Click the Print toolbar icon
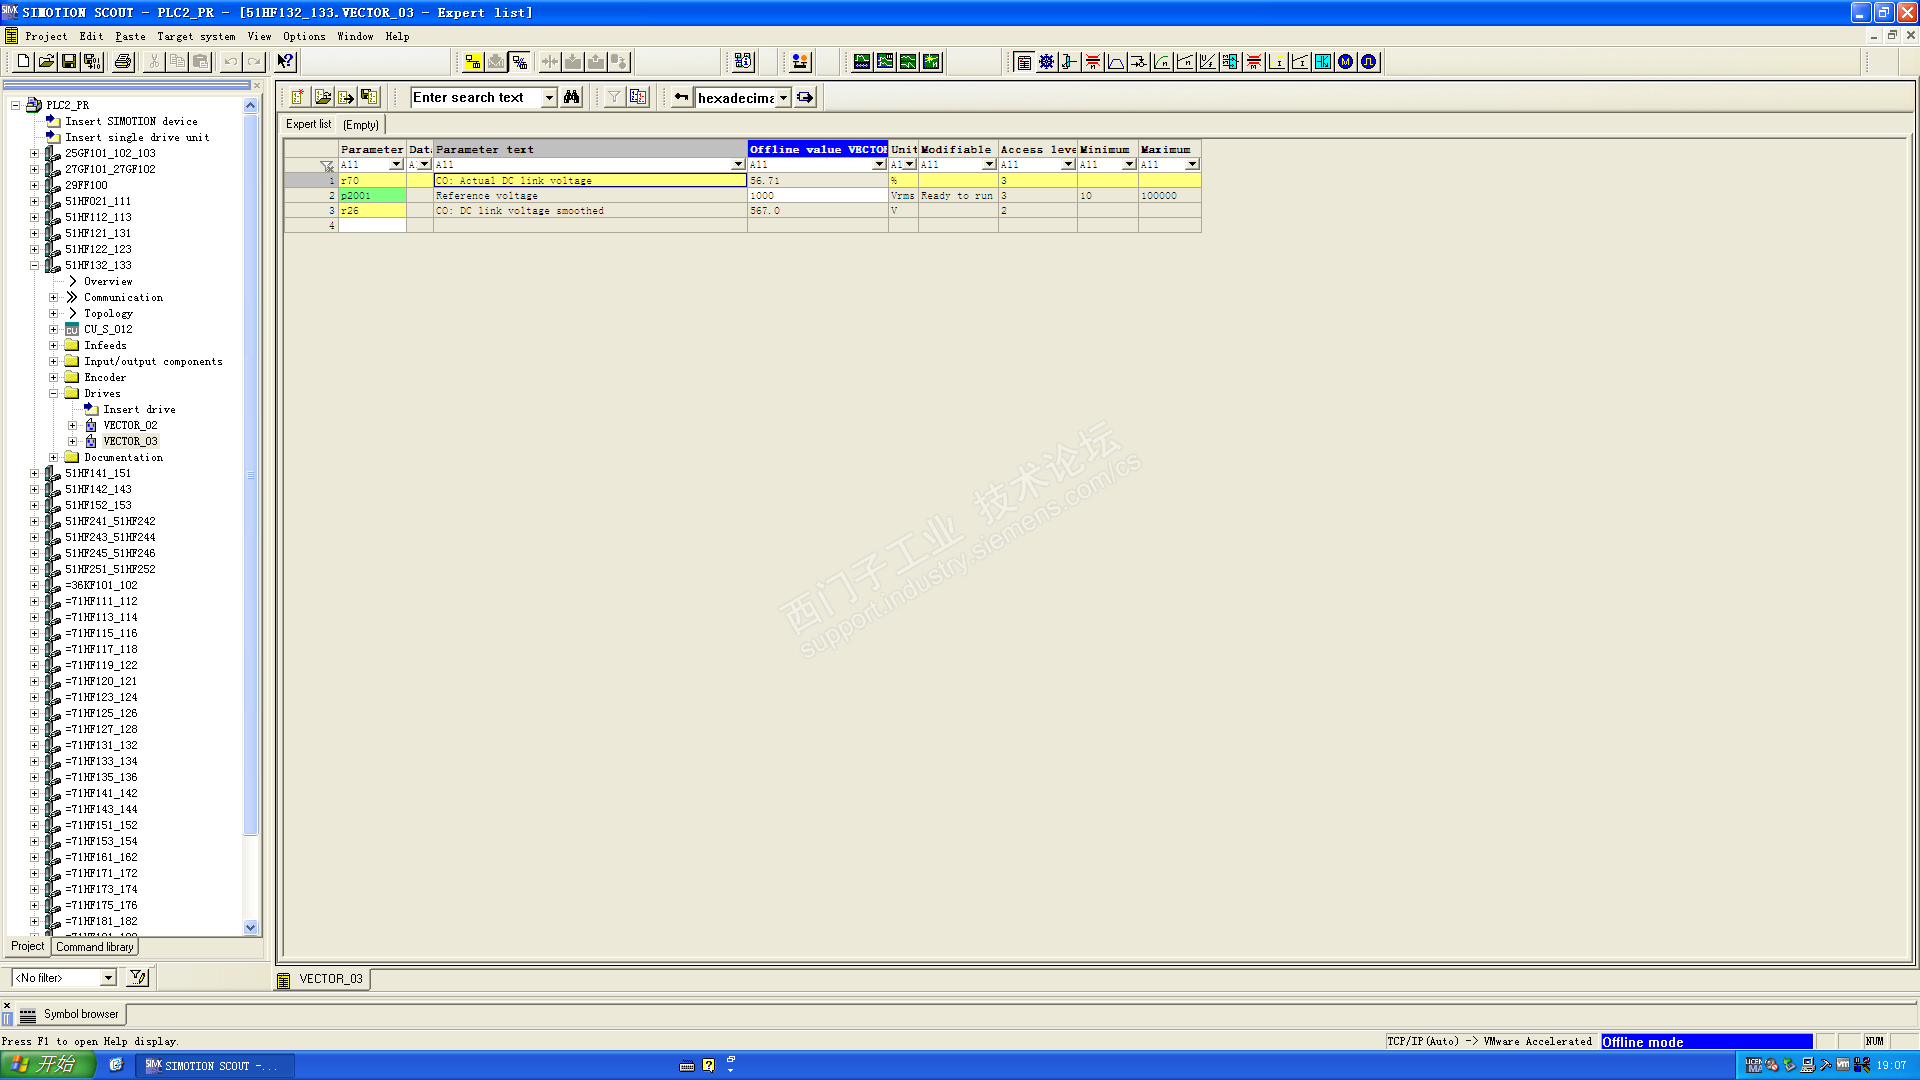The height and width of the screenshot is (1080, 1920). click(x=122, y=62)
